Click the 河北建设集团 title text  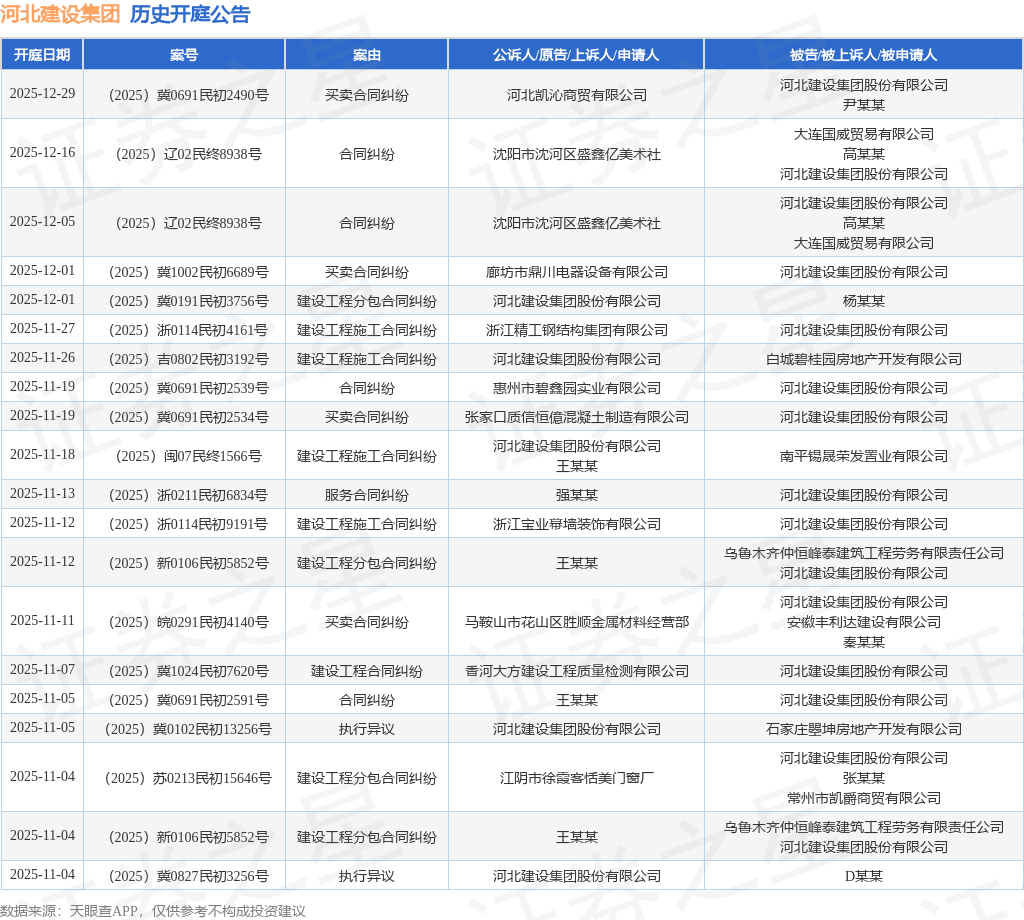60,14
